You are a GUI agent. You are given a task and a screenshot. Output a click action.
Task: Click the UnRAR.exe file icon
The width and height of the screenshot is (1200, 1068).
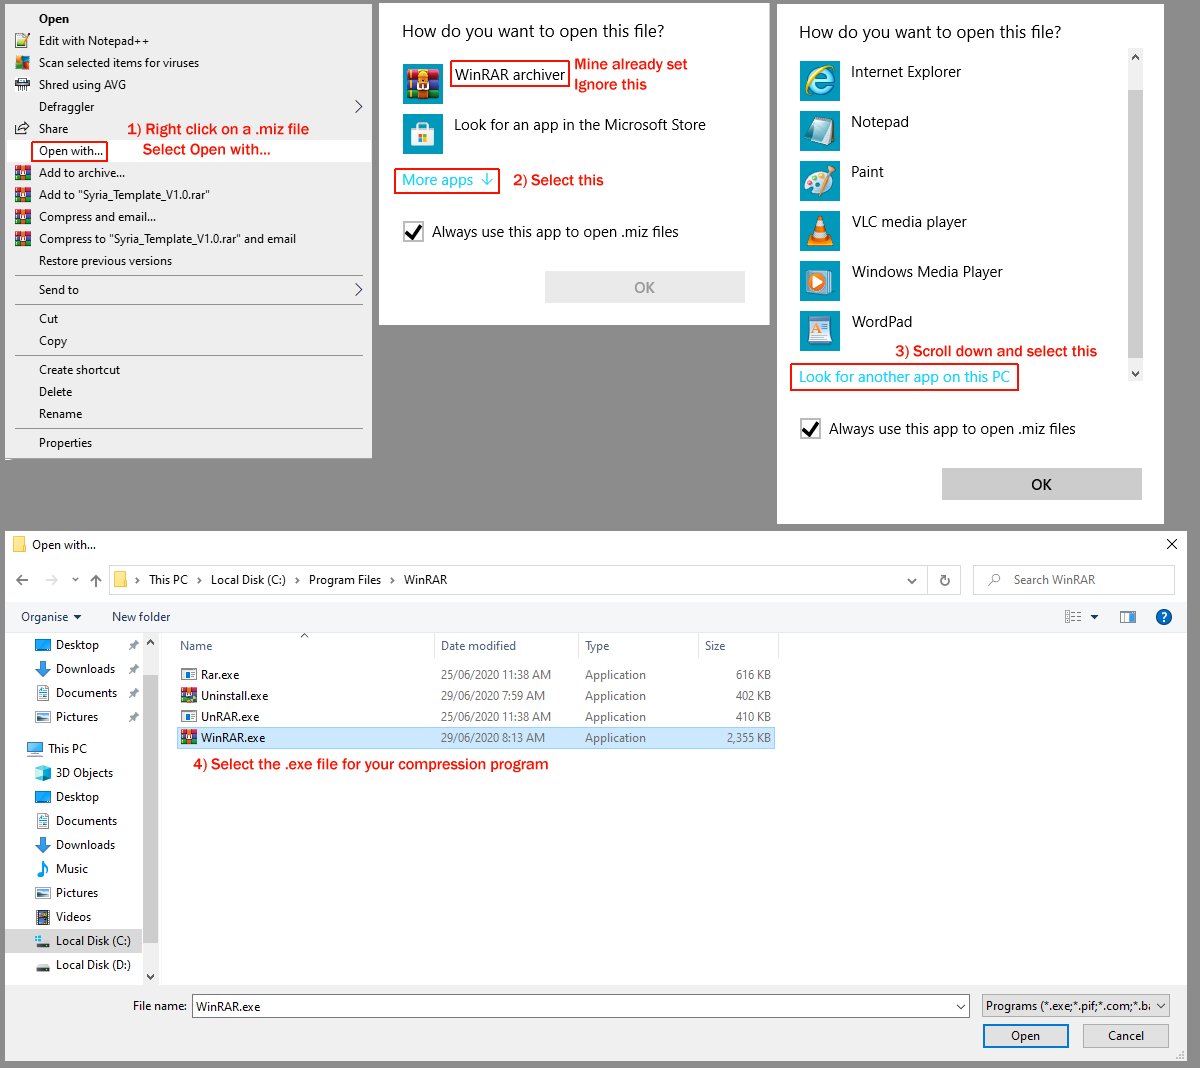click(188, 717)
